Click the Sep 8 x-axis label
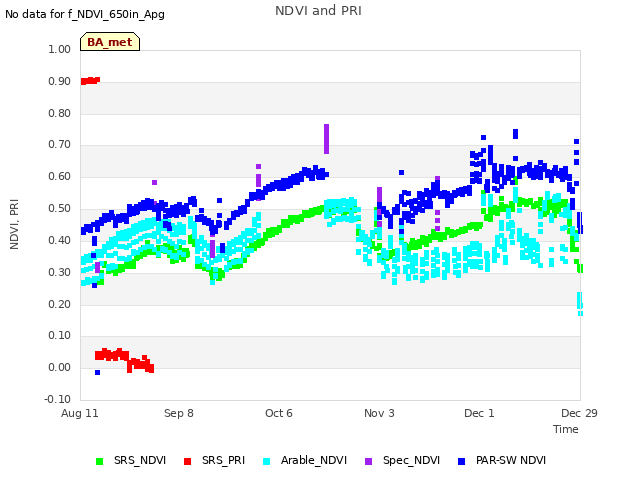Screen dimensions: 640x480 click(179, 413)
